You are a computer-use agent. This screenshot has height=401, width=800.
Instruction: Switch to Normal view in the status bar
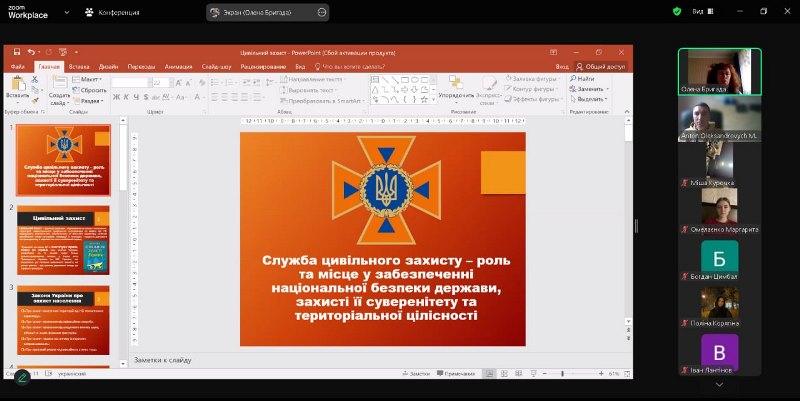click(489, 374)
